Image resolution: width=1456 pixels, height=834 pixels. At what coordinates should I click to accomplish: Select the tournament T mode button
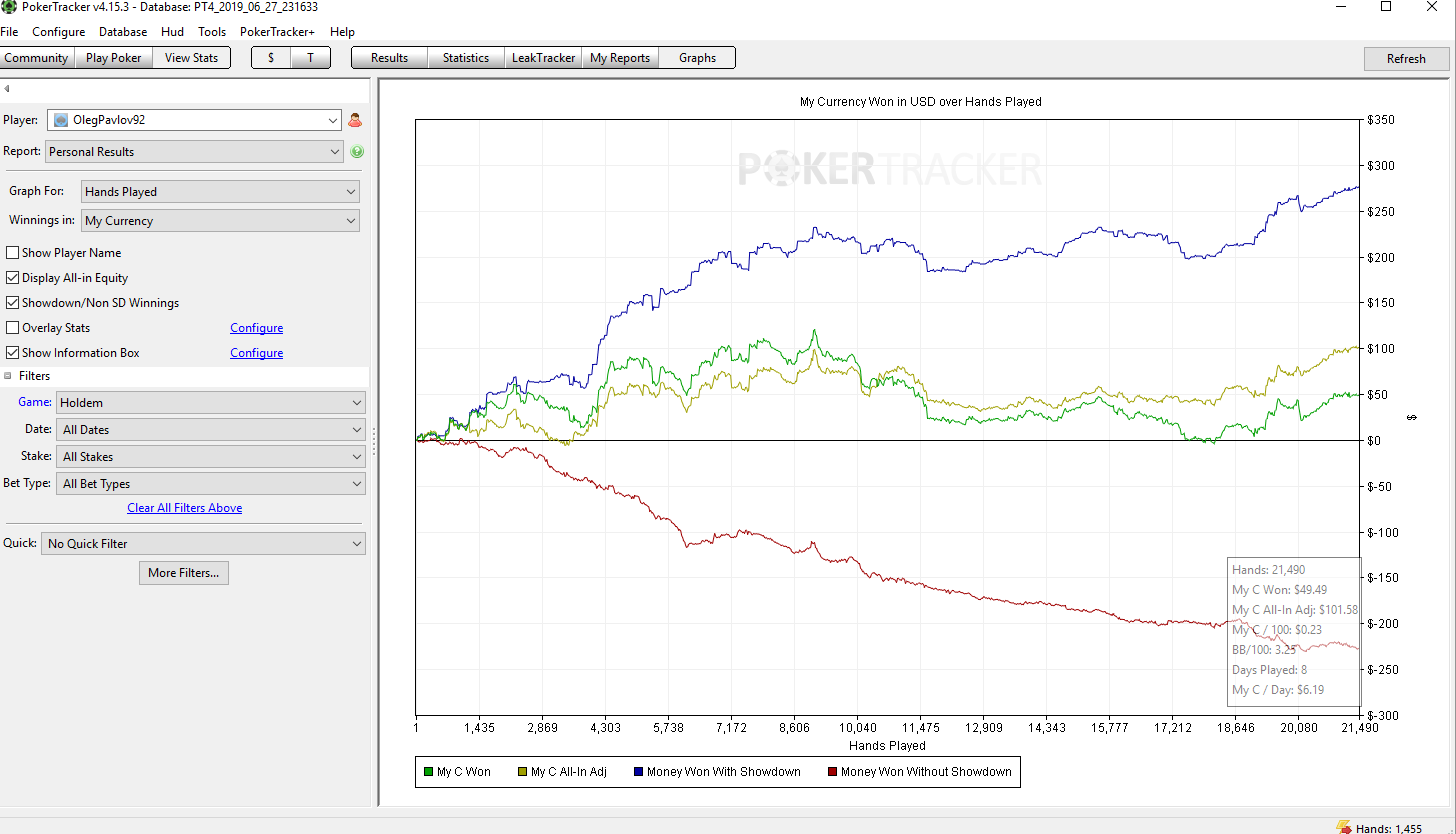coord(310,58)
